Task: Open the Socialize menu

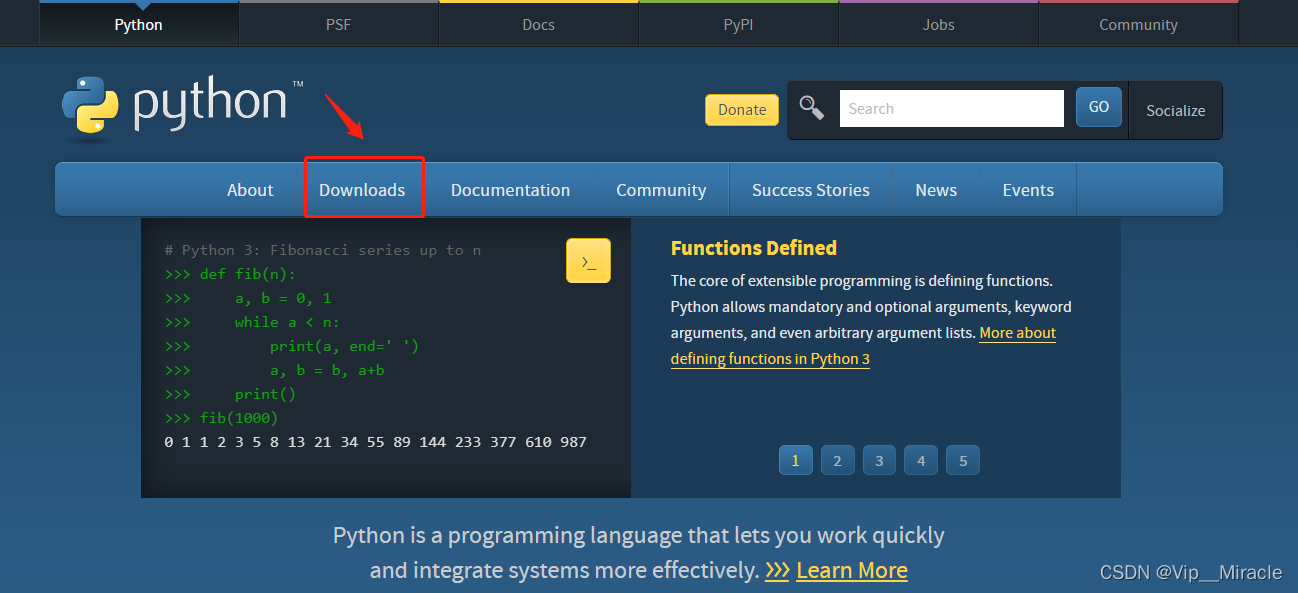Action: [1176, 110]
